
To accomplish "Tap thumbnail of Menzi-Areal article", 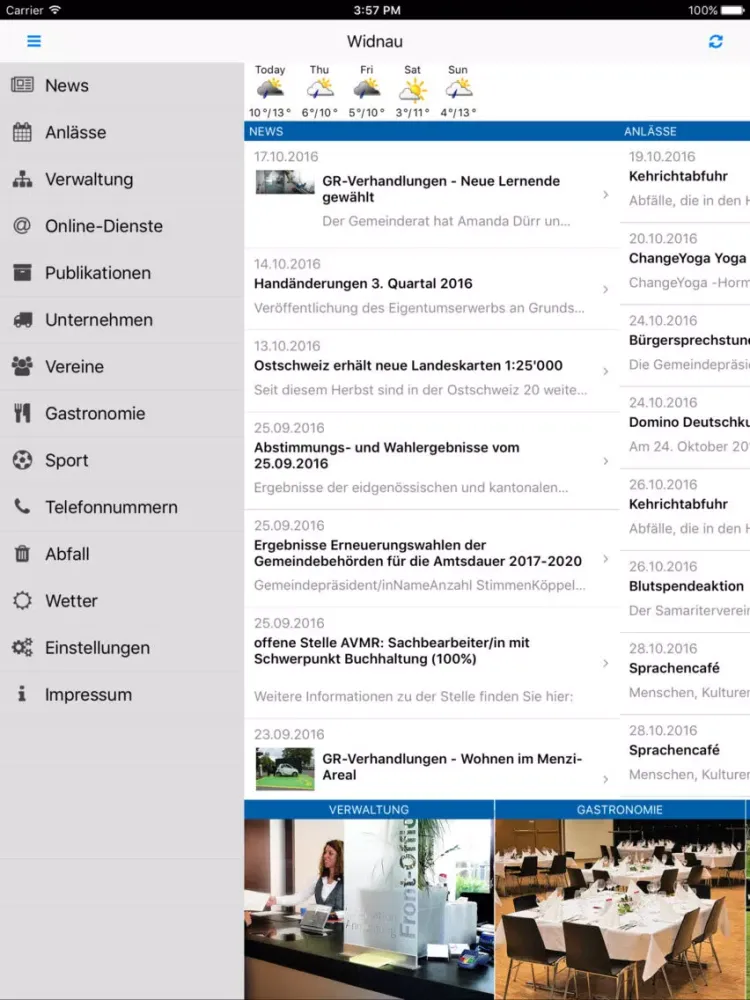I will point(285,769).
